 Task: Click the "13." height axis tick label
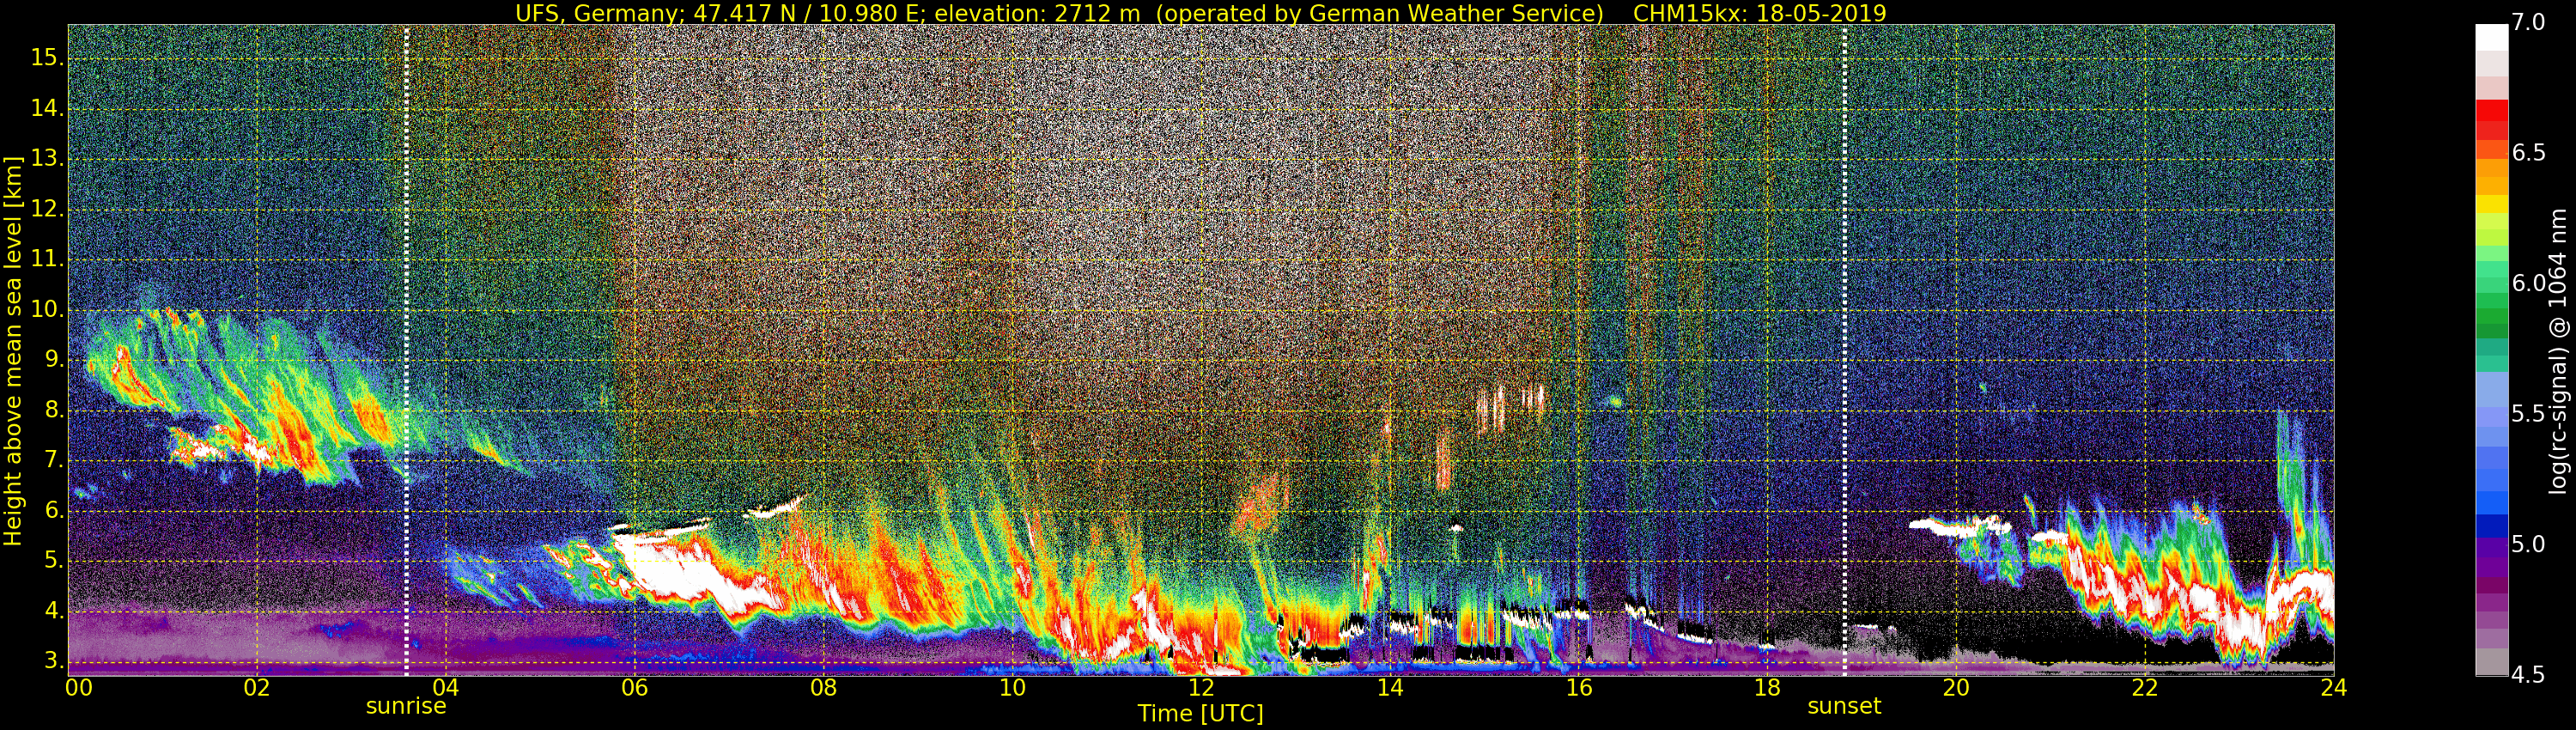coord(46,159)
